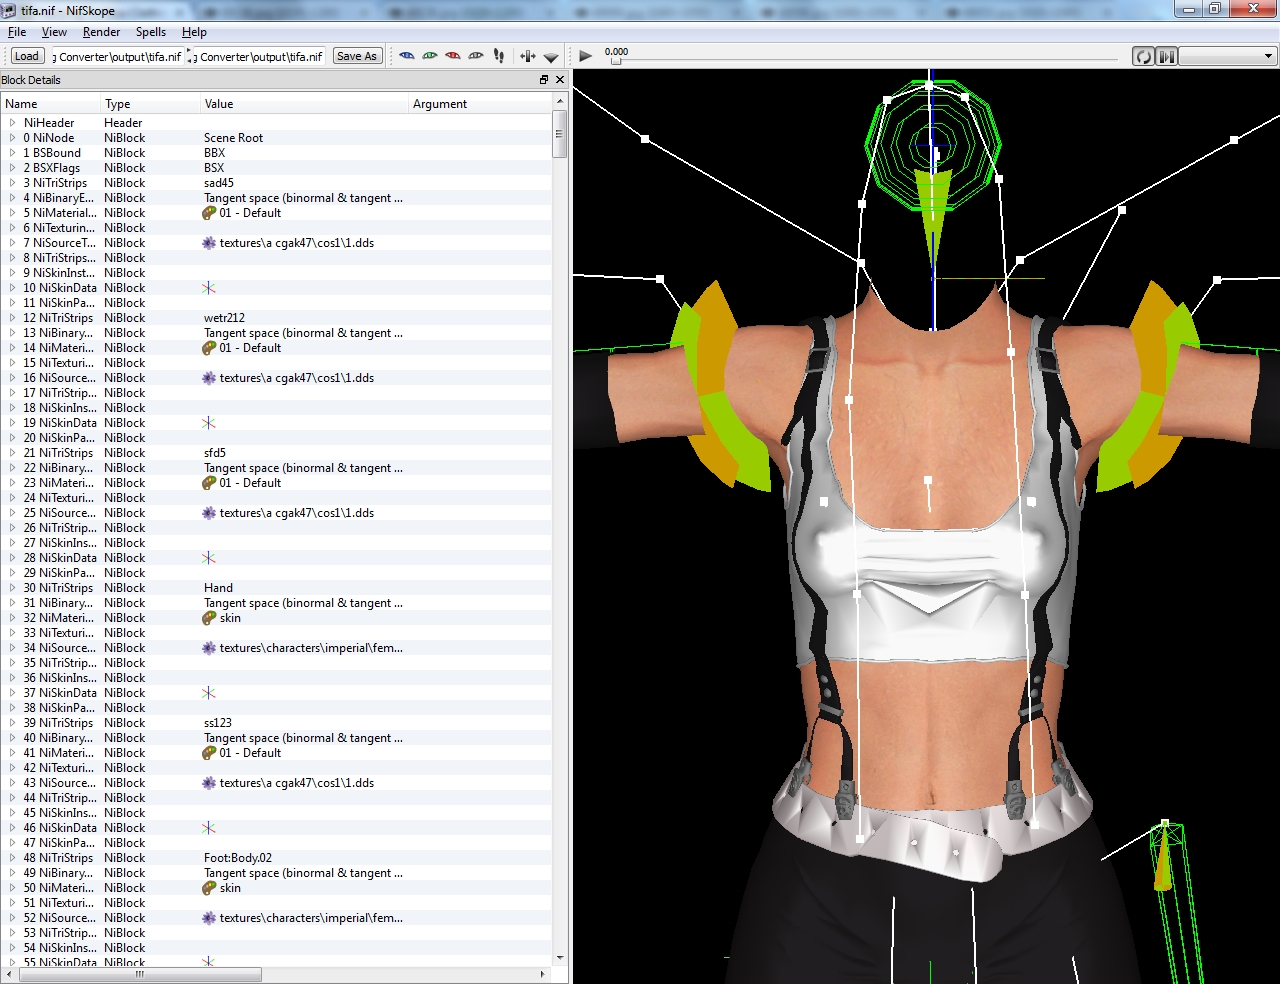This screenshot has height=984, width=1280.
Task: Click scroll-down arrow of block list
Action: (x=560, y=958)
